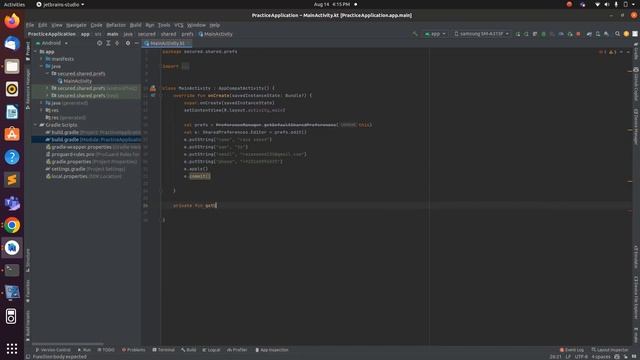The height and width of the screenshot is (360, 640).
Task: Open the Profiler tool window
Action: [237, 350]
